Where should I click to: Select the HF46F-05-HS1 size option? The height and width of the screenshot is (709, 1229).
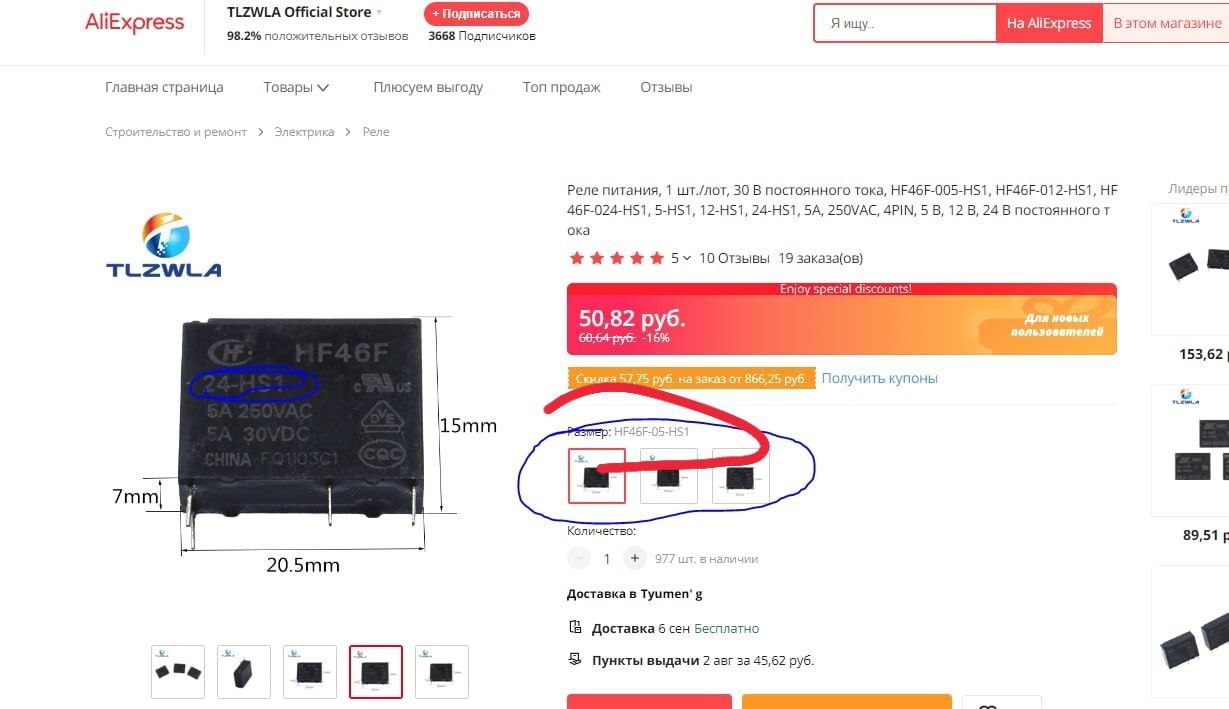point(597,475)
